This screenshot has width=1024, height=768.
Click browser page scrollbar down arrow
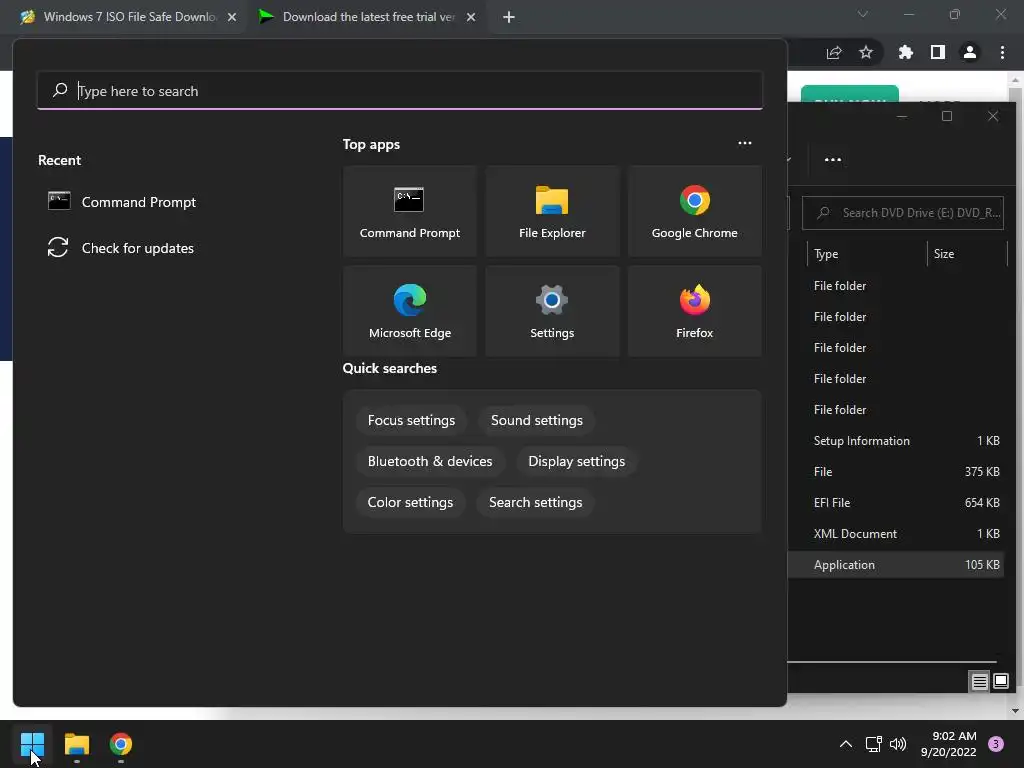(1015, 711)
